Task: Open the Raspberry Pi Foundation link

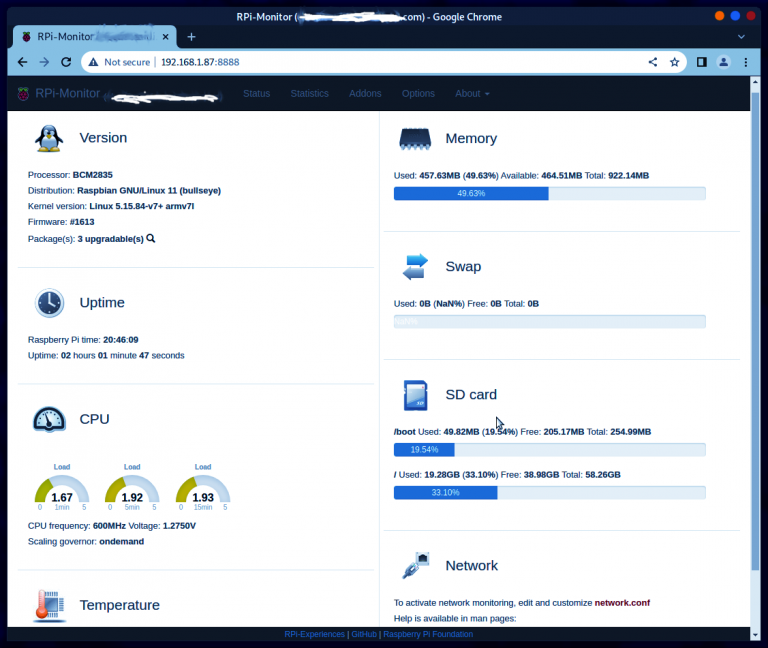Action: tap(428, 634)
